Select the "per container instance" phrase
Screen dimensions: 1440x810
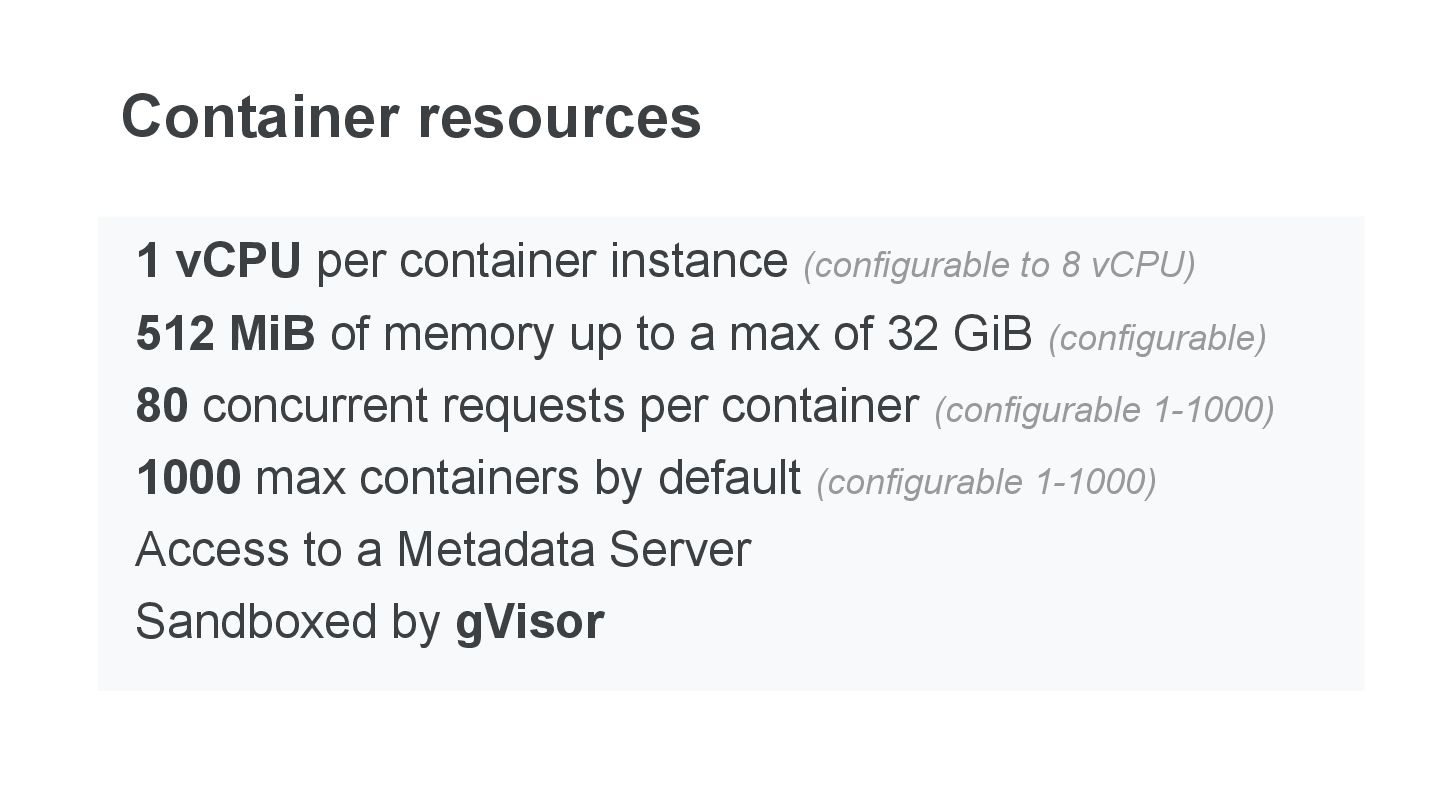551,262
